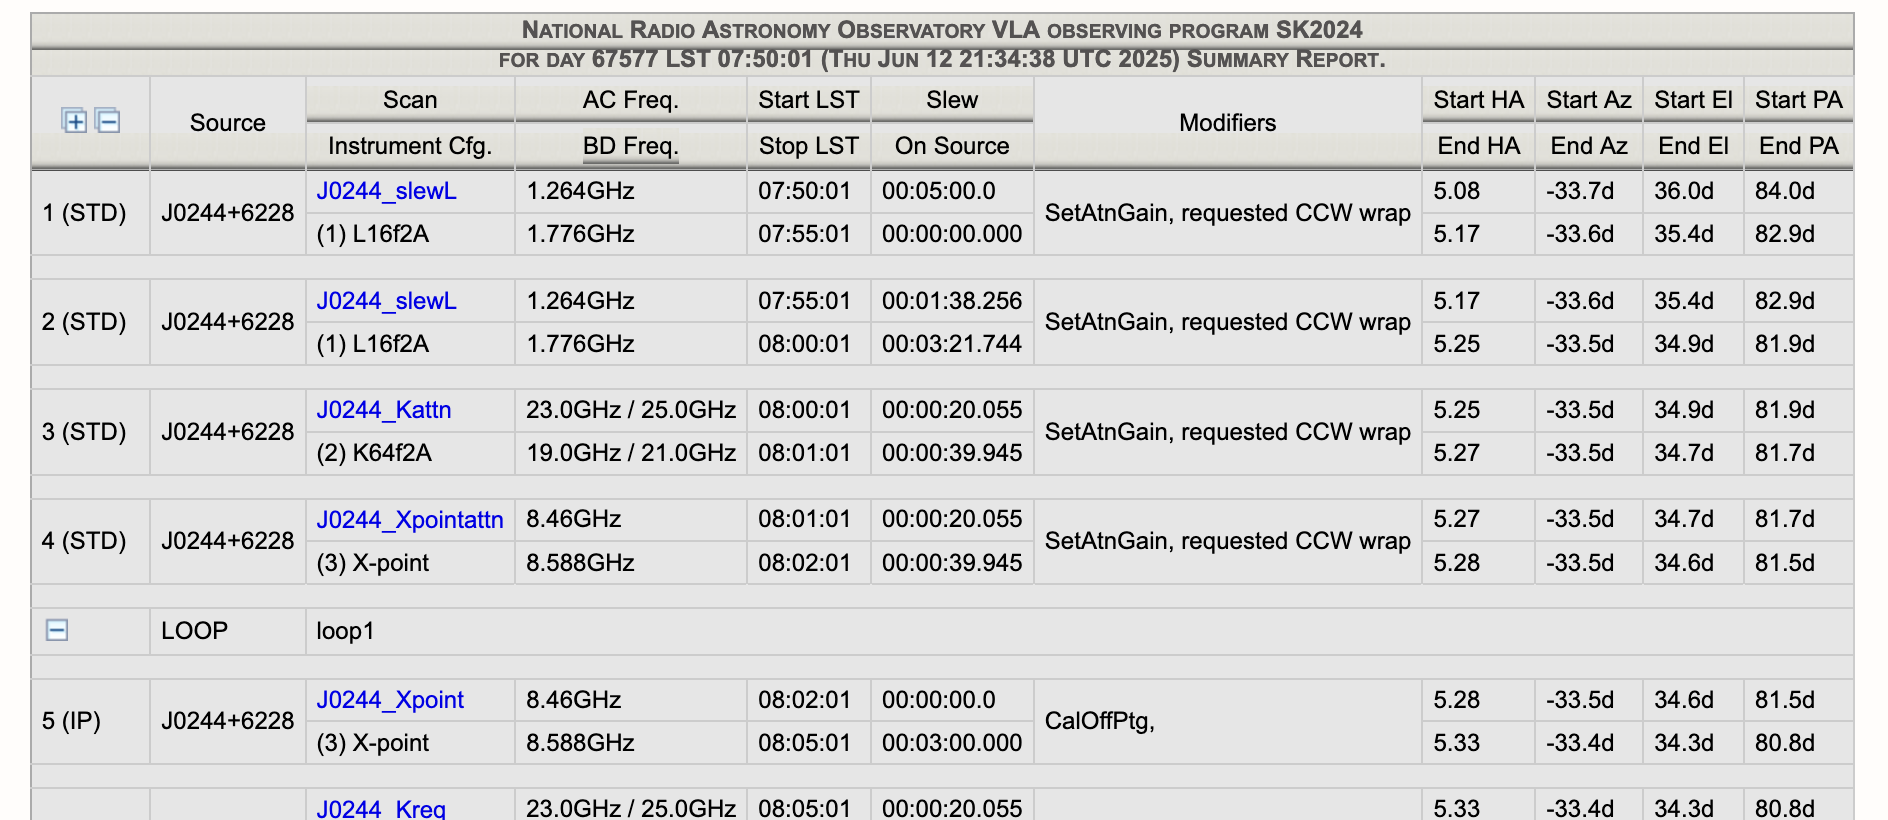Viewport: 1888px width, 820px height.
Task: Click the Modifiers column header
Action: pos(1227,123)
